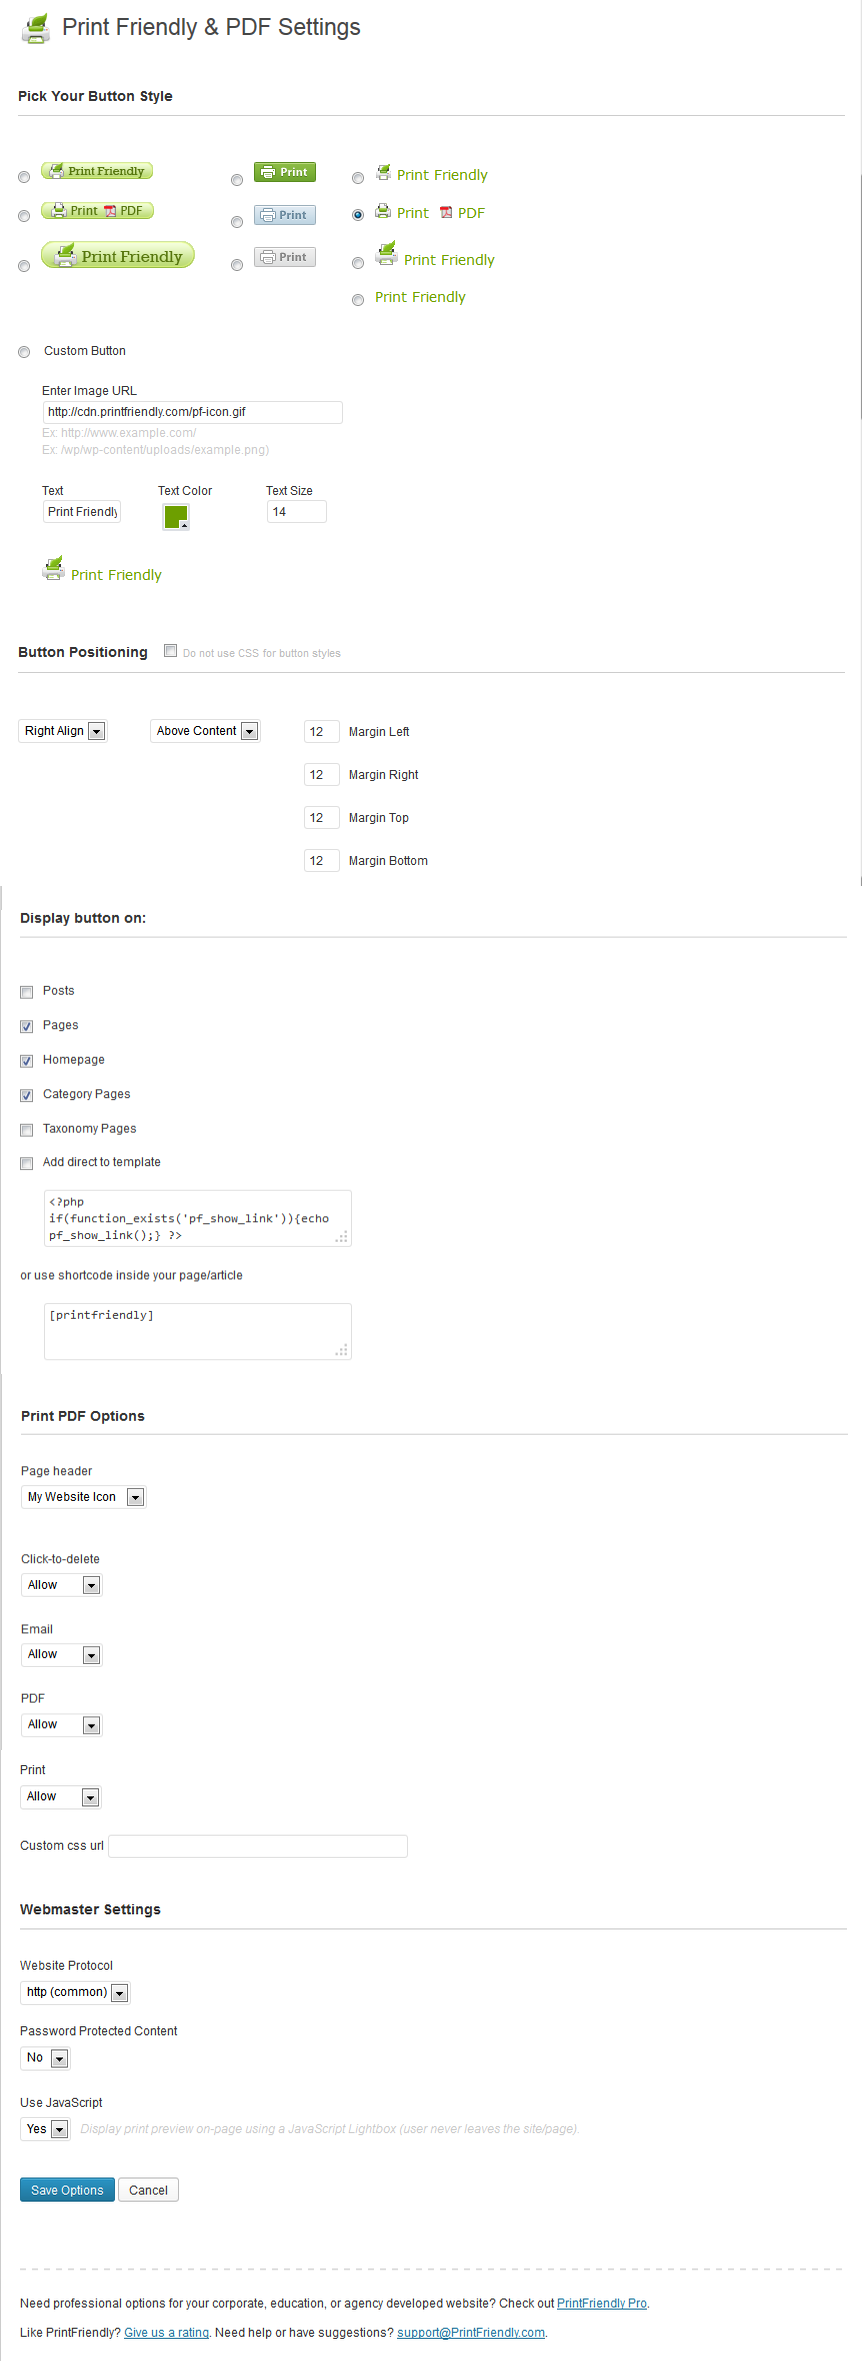Enable the Posts display checkbox
862x2361 pixels.
tap(26, 991)
